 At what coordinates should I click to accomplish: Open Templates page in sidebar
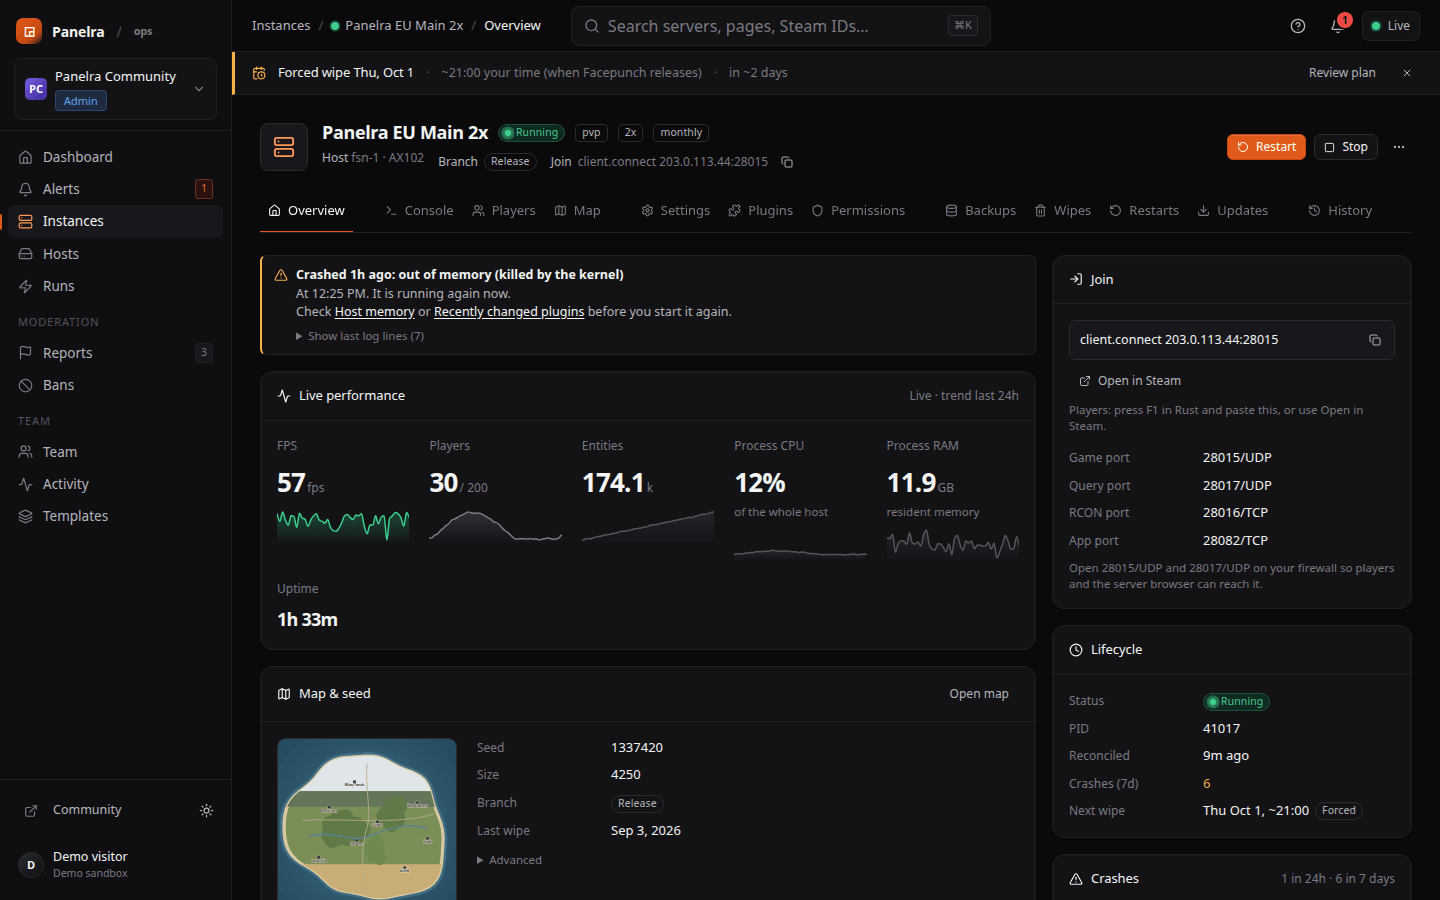[115, 516]
